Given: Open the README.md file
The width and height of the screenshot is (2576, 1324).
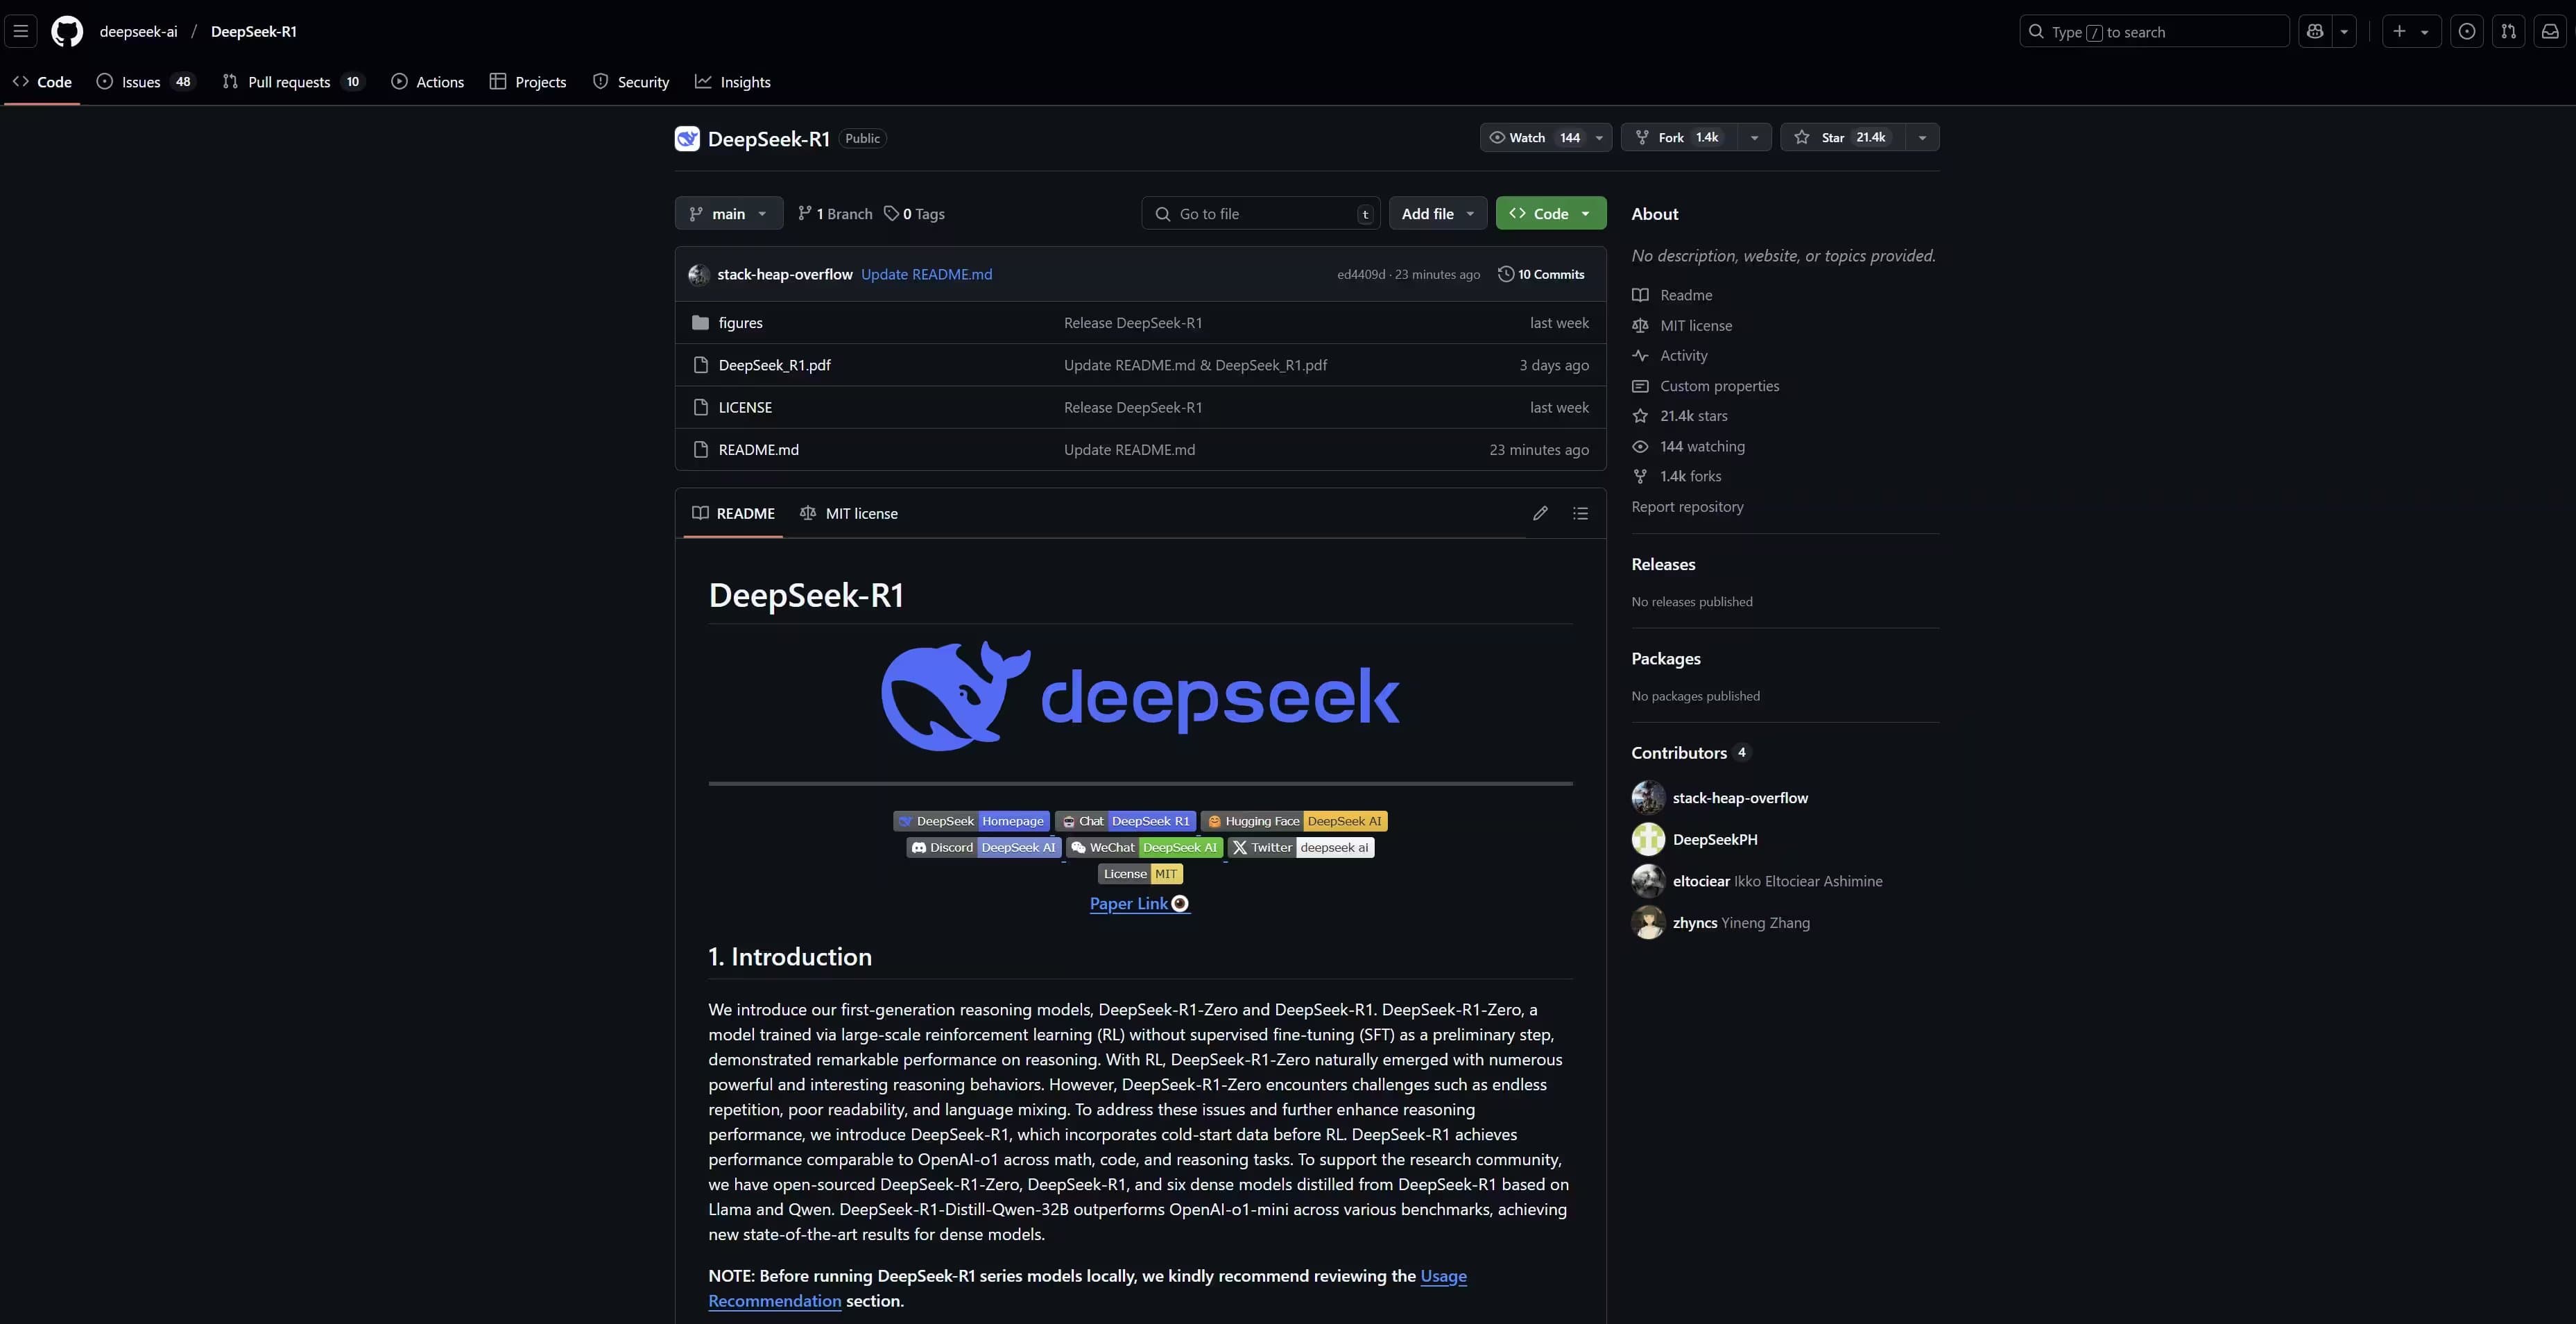Looking at the screenshot, I should coord(758,449).
